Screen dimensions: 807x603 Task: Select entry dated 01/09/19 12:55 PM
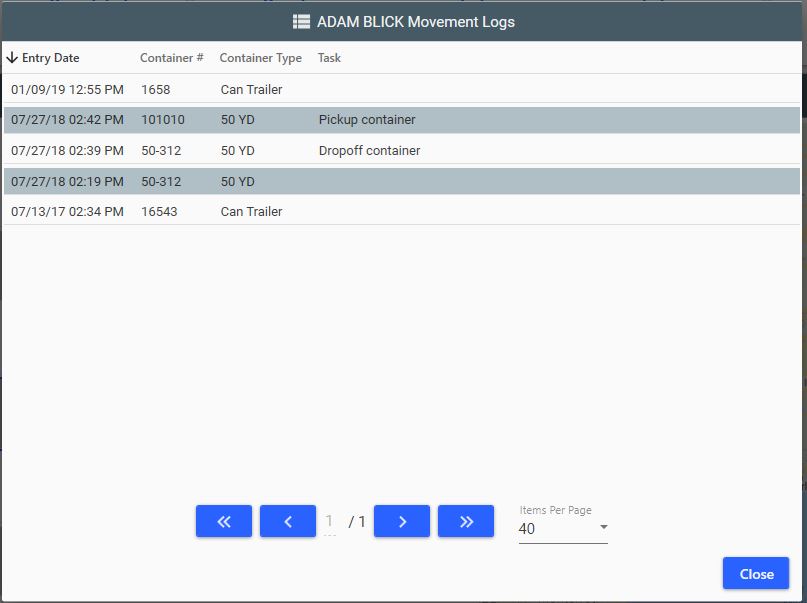coord(401,90)
